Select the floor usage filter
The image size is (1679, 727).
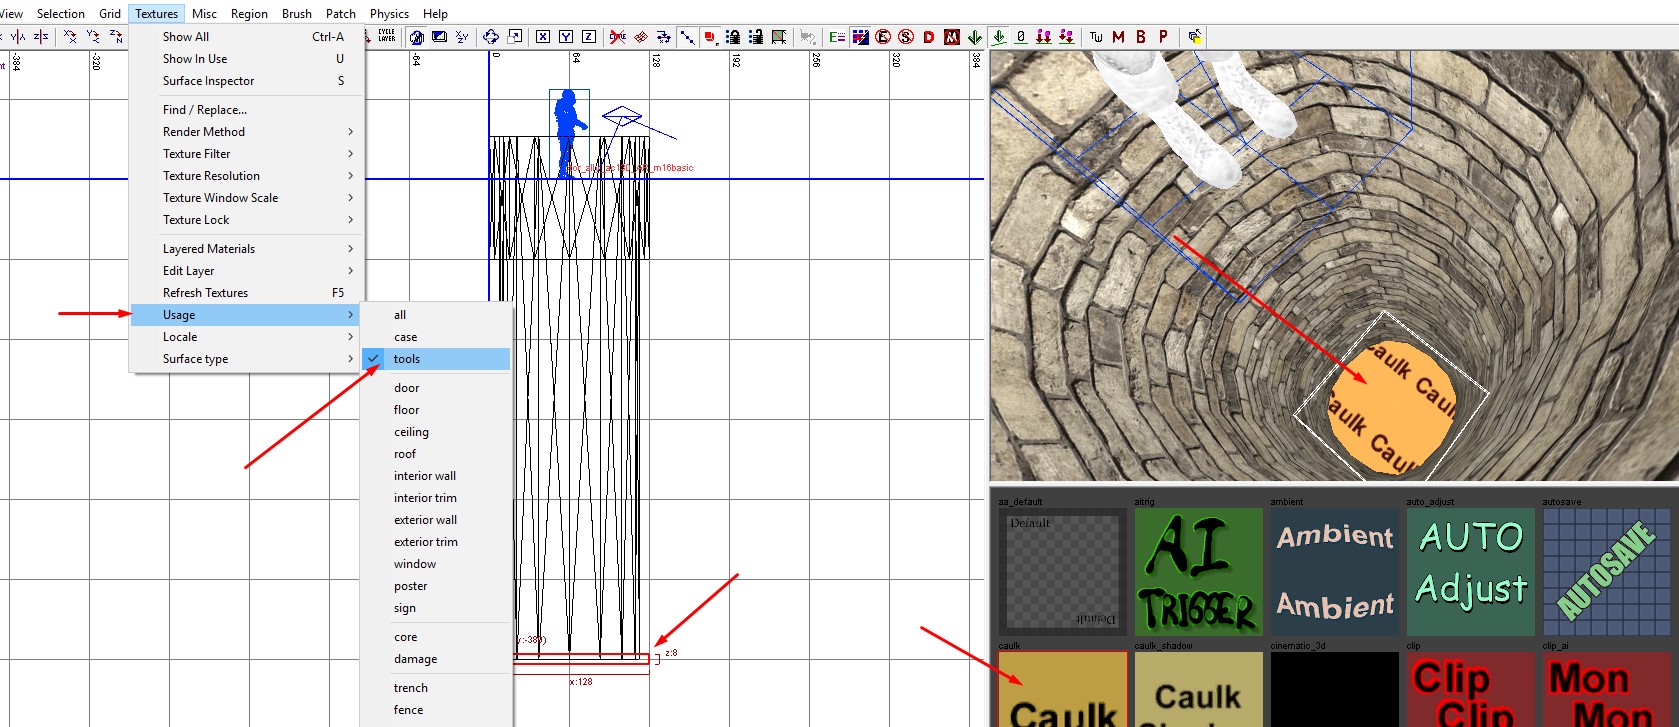tap(436, 410)
